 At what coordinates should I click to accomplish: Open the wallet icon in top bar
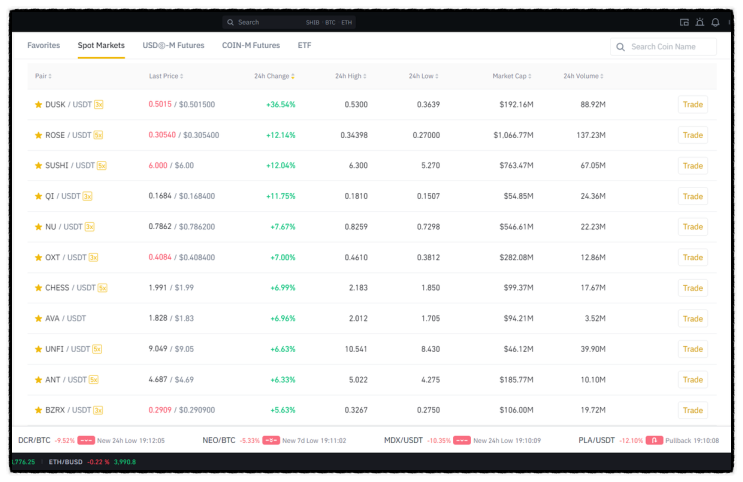(x=684, y=22)
